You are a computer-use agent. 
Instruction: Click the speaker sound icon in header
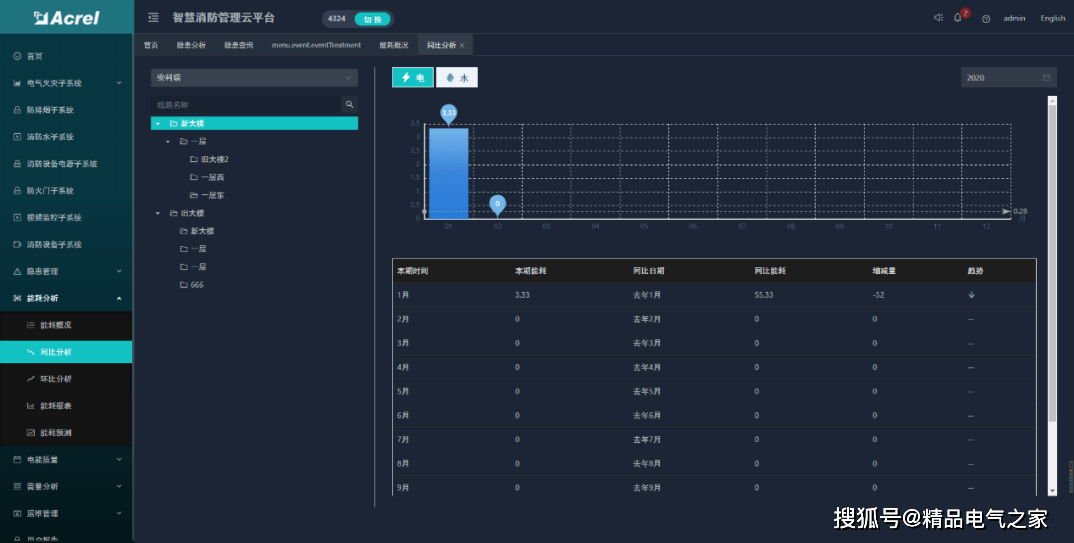point(938,18)
